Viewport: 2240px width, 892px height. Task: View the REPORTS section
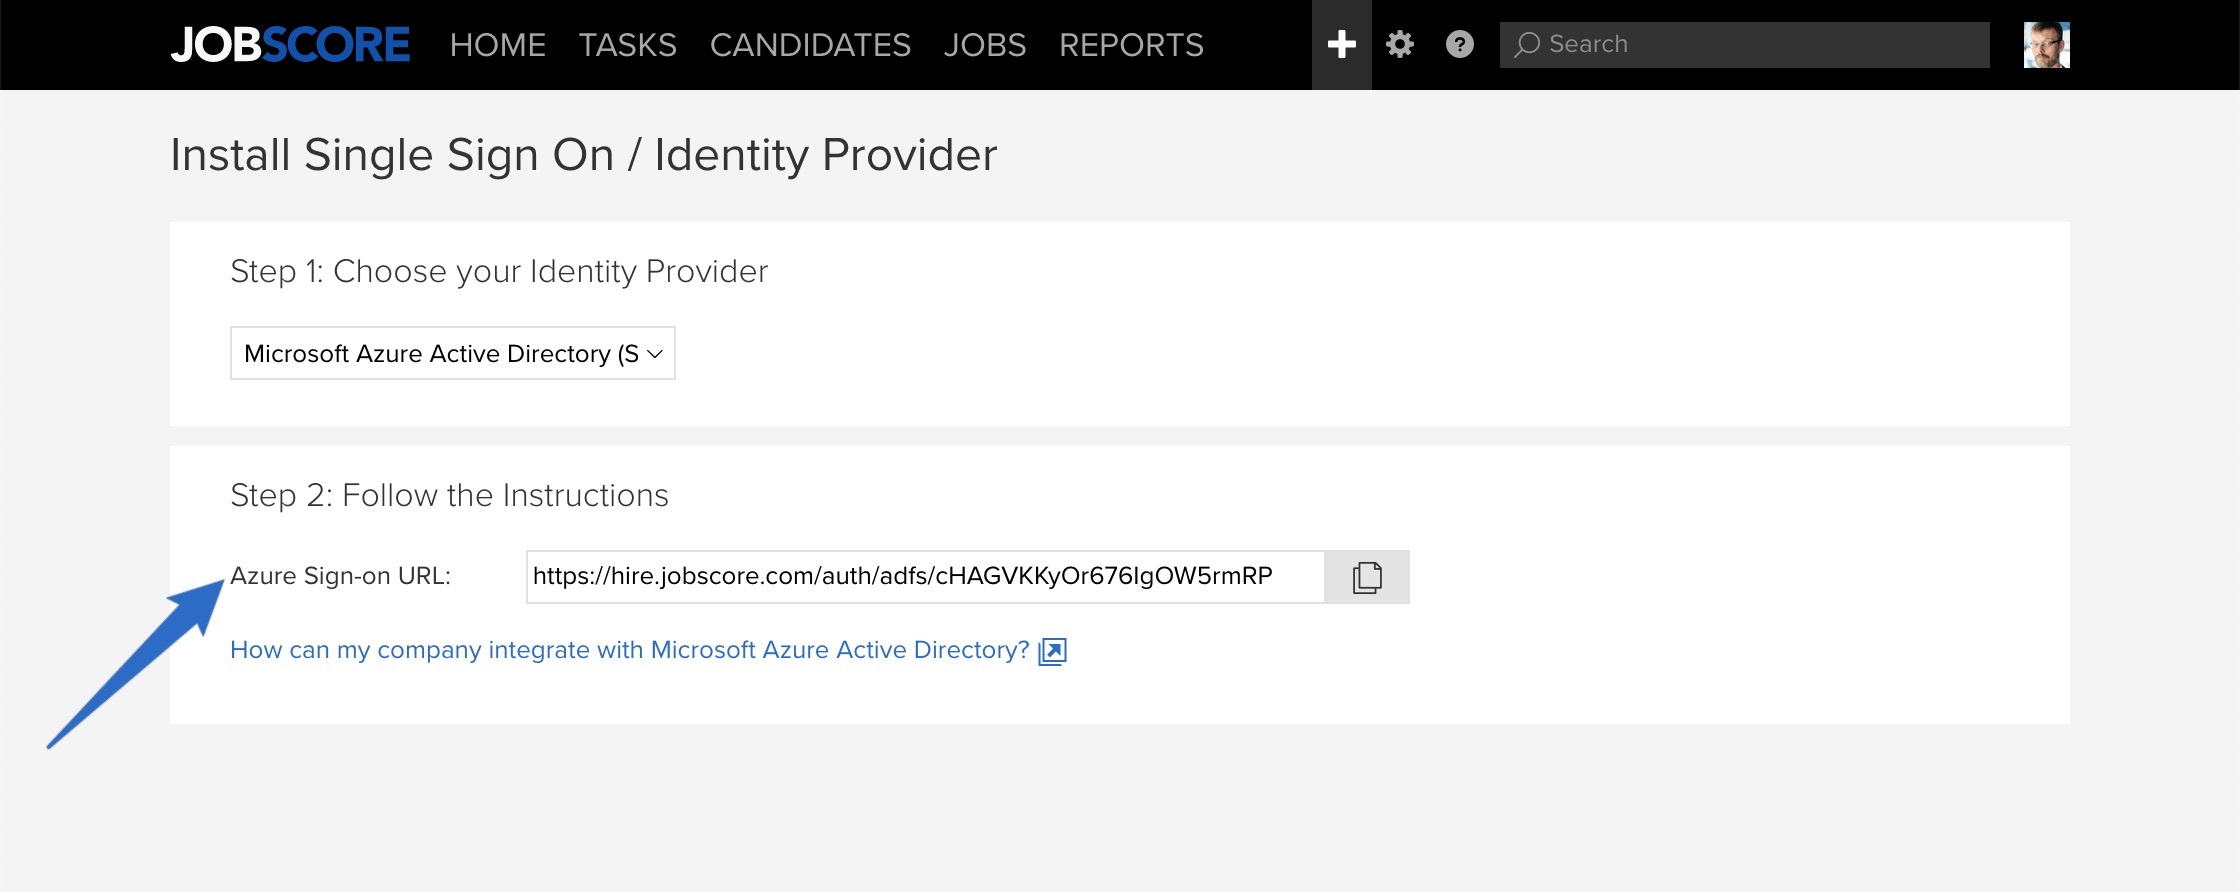pos(1131,45)
